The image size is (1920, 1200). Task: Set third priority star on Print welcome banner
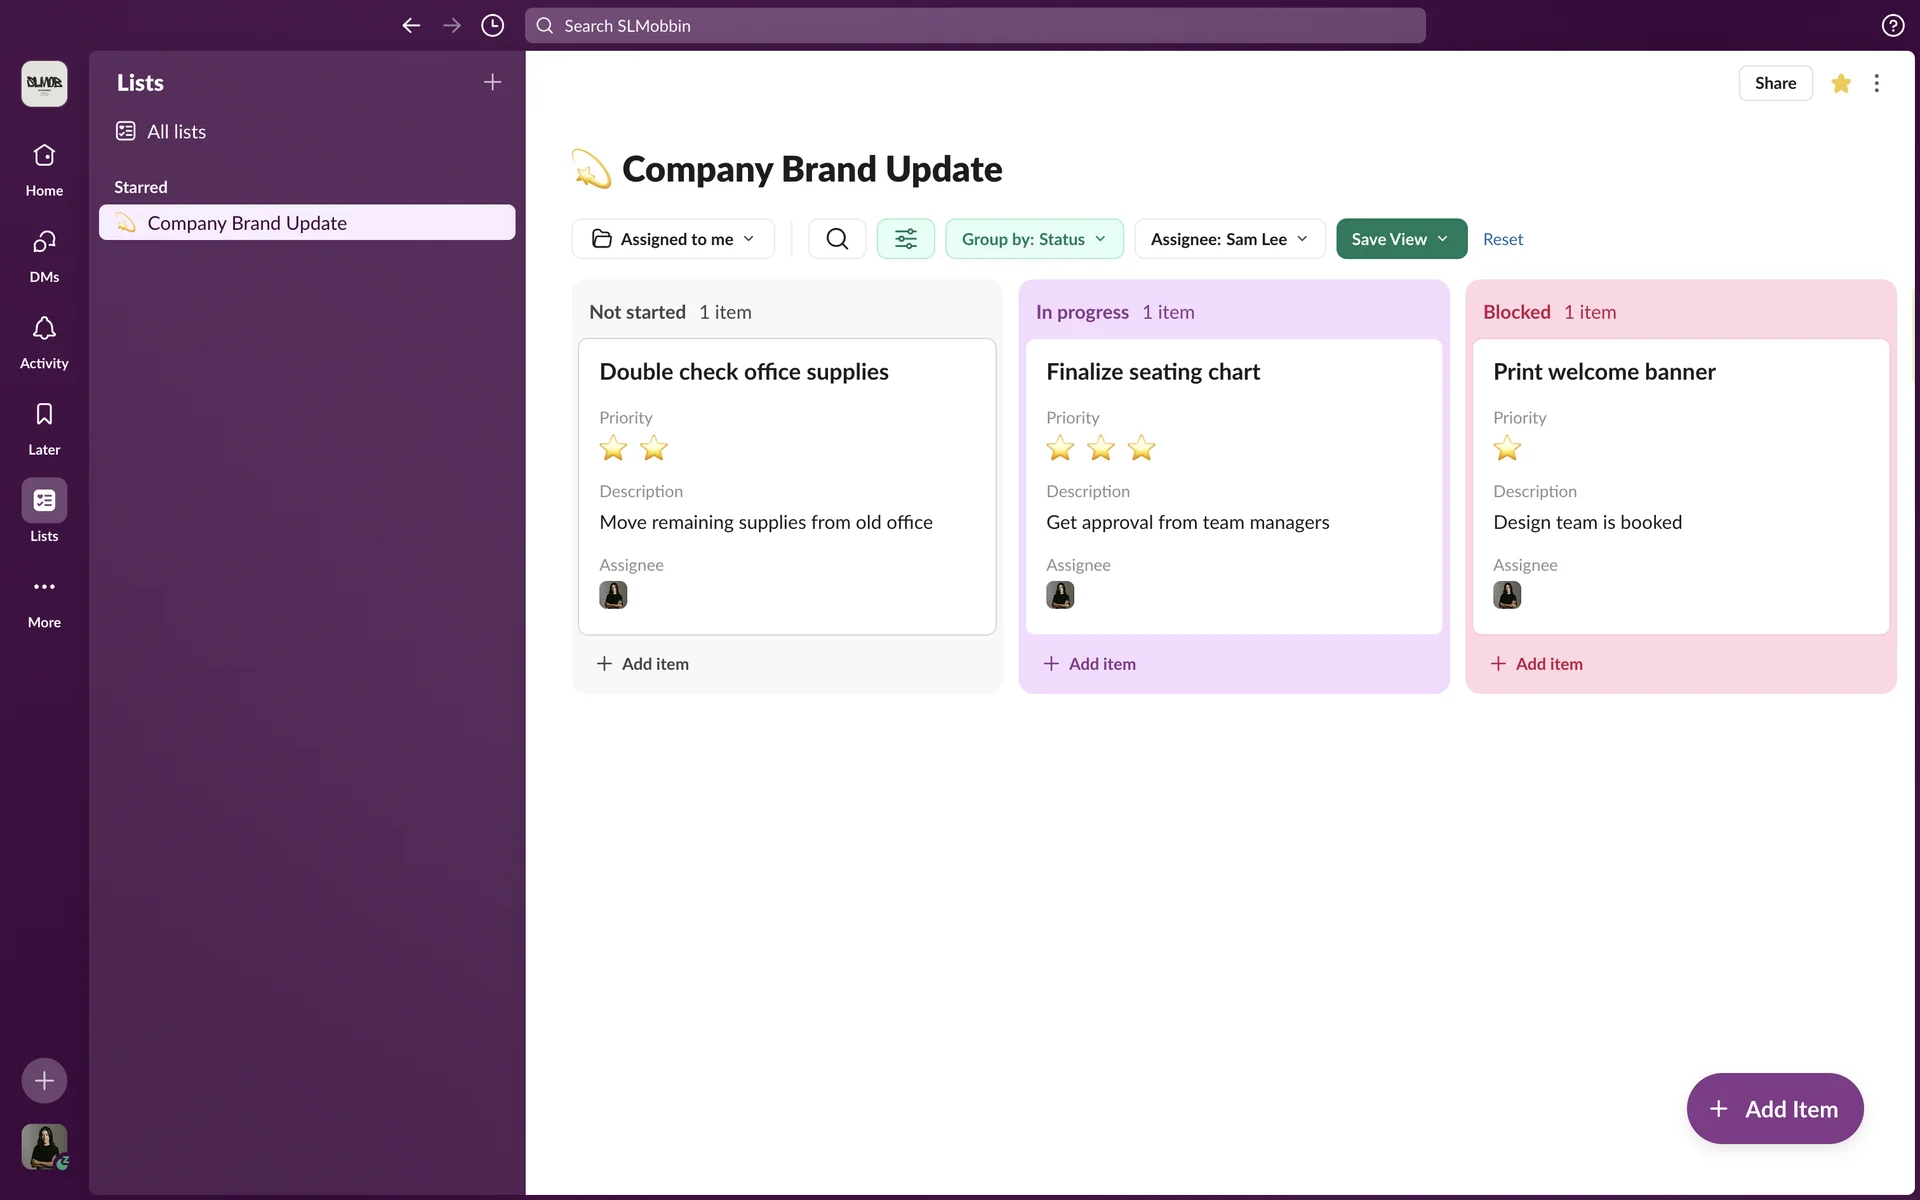pyautogui.click(x=1587, y=449)
